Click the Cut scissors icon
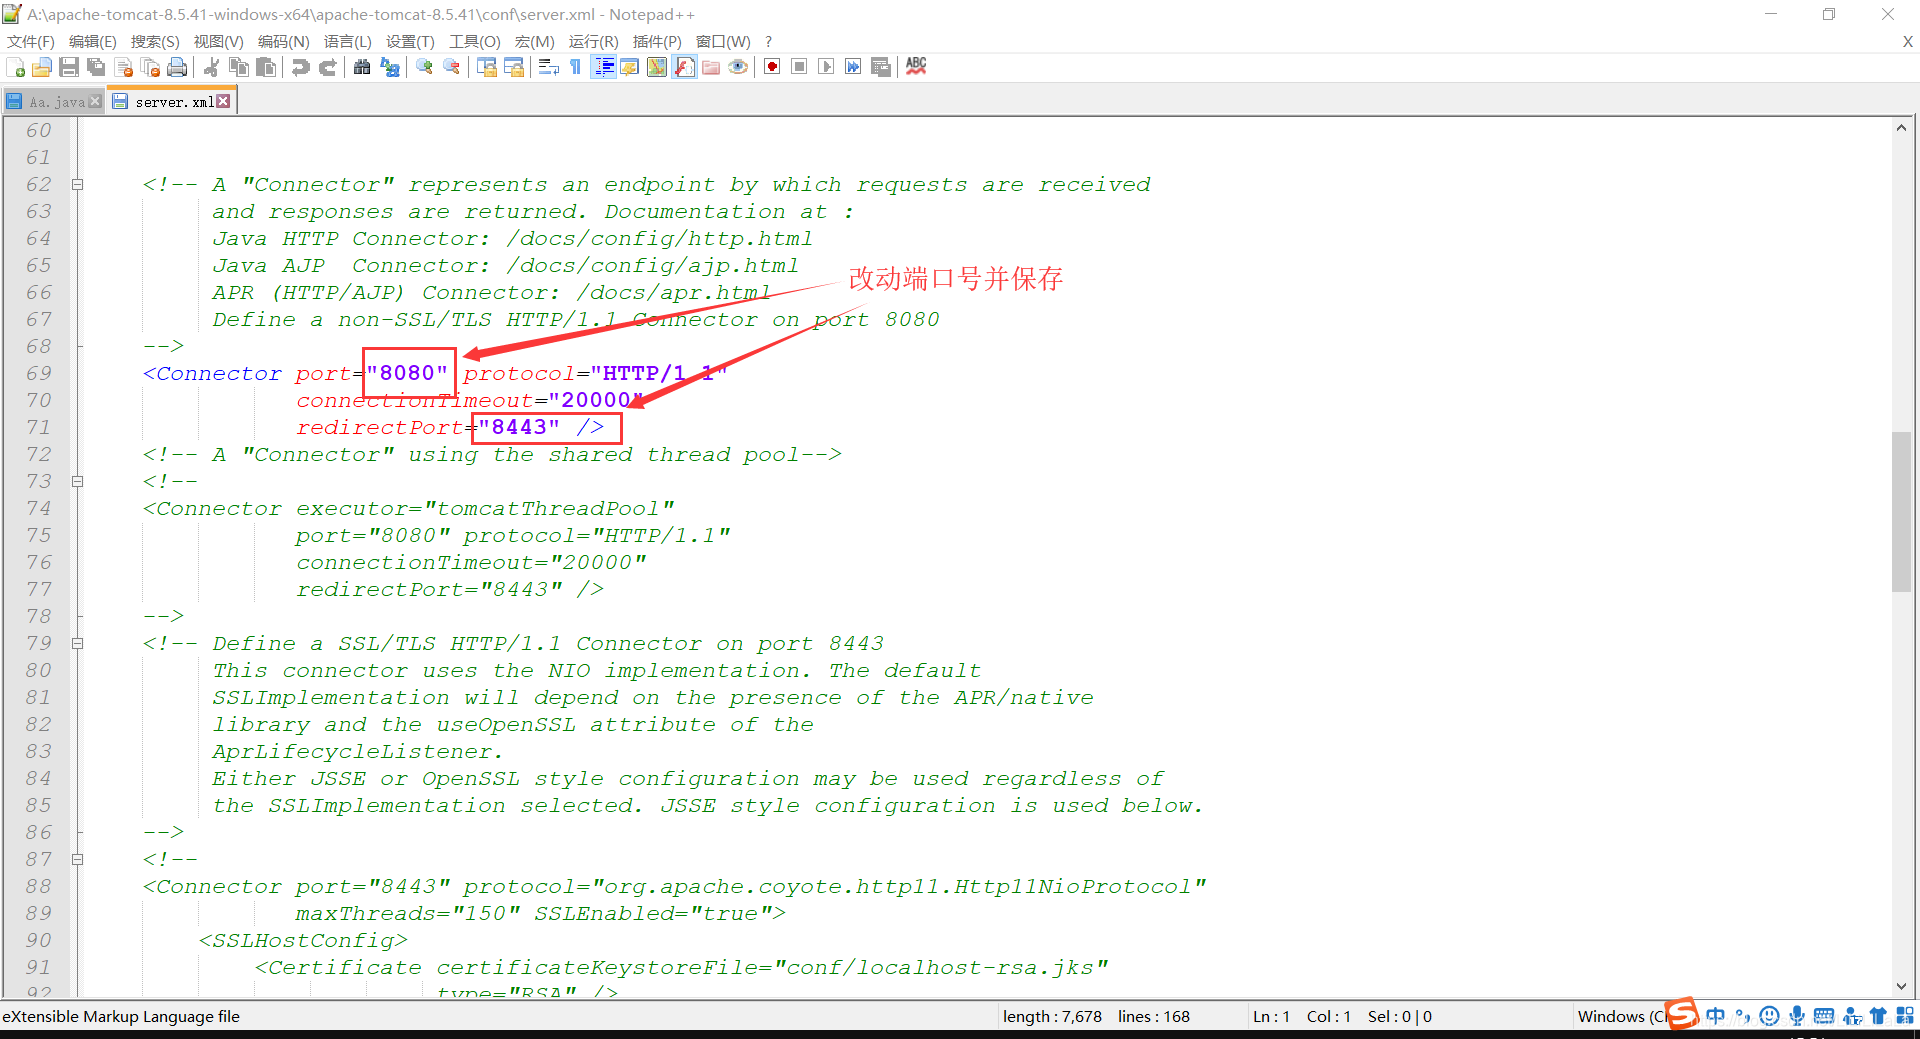Viewport: 1920px width, 1039px height. [212, 67]
